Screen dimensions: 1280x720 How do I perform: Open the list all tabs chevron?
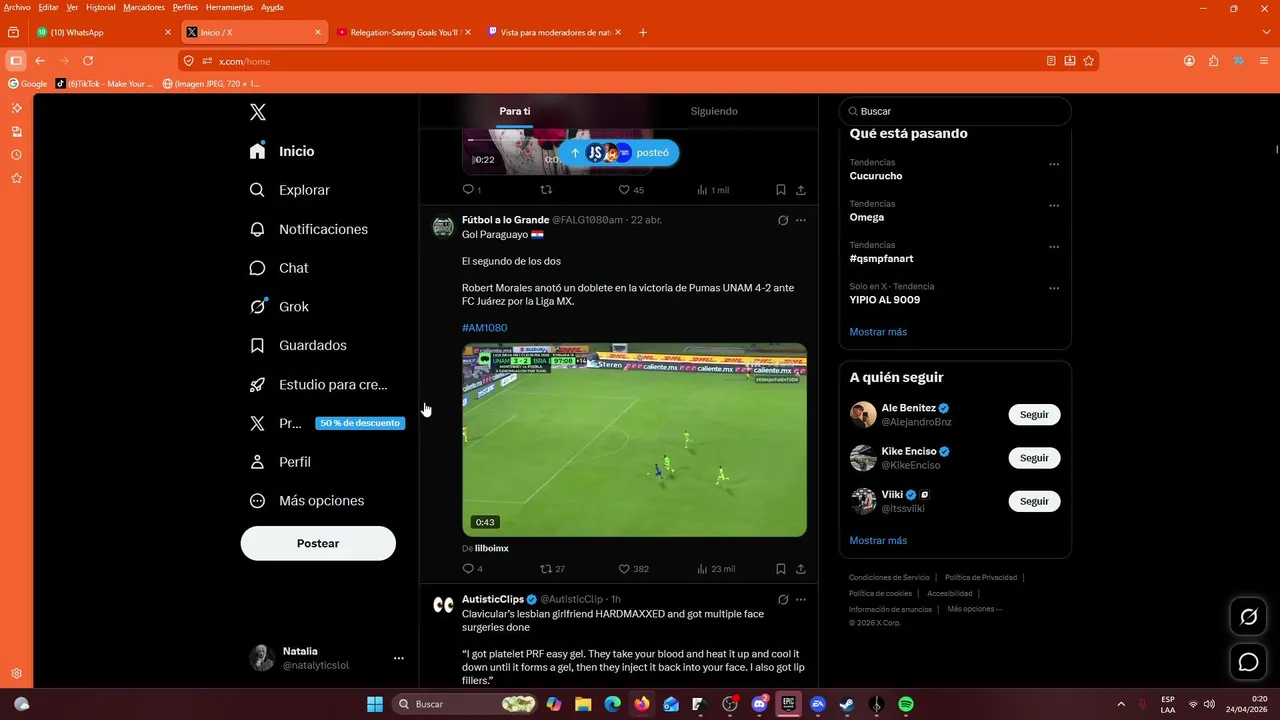[x=1266, y=32]
